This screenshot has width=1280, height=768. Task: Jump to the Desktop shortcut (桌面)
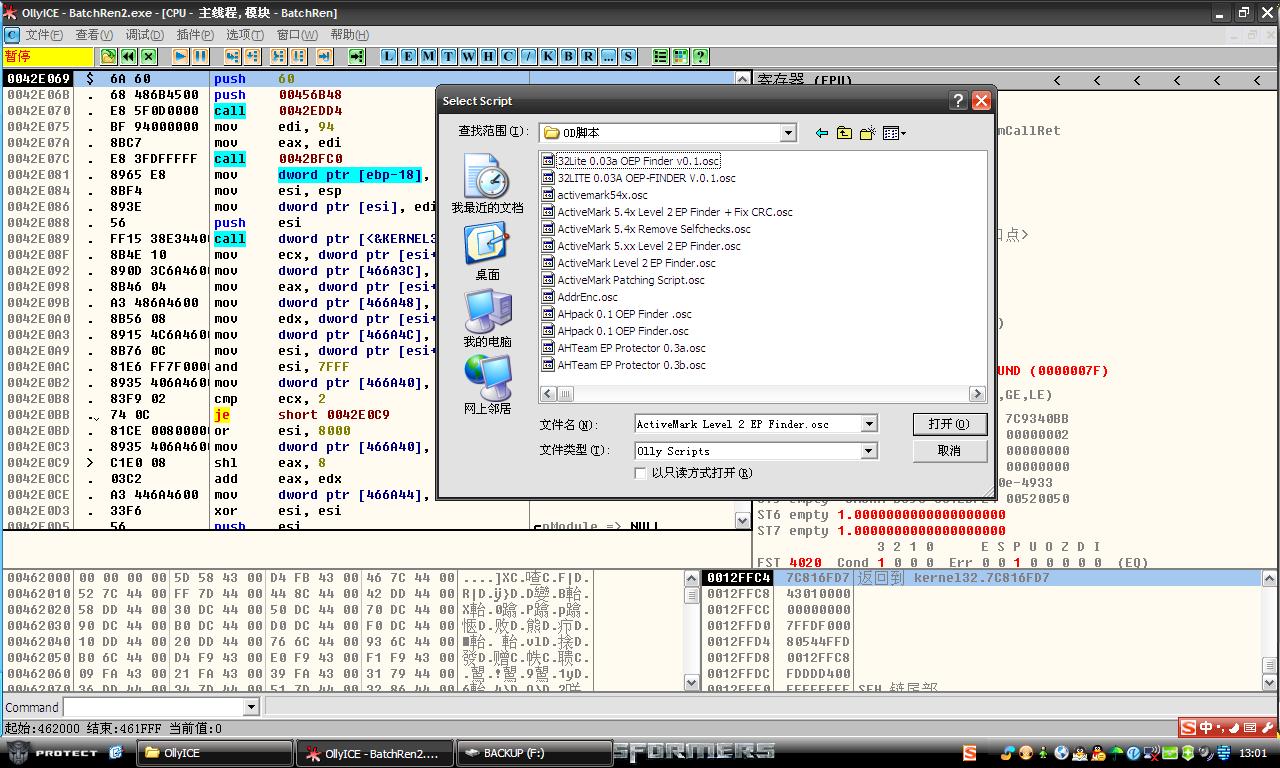pos(487,250)
